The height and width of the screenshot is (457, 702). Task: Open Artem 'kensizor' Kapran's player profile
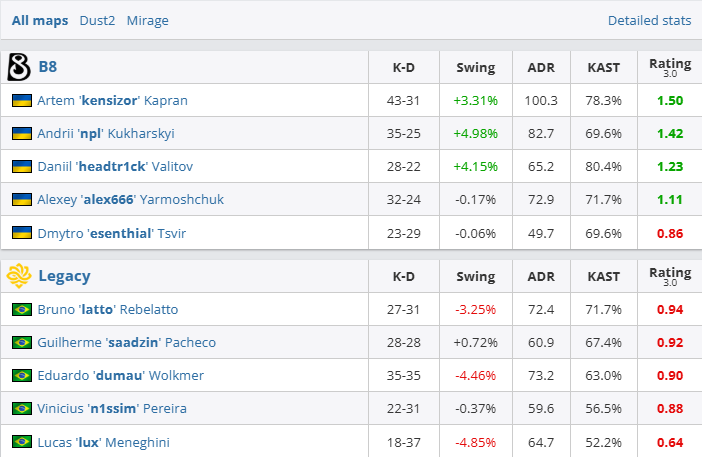pyautogui.click(x=112, y=101)
